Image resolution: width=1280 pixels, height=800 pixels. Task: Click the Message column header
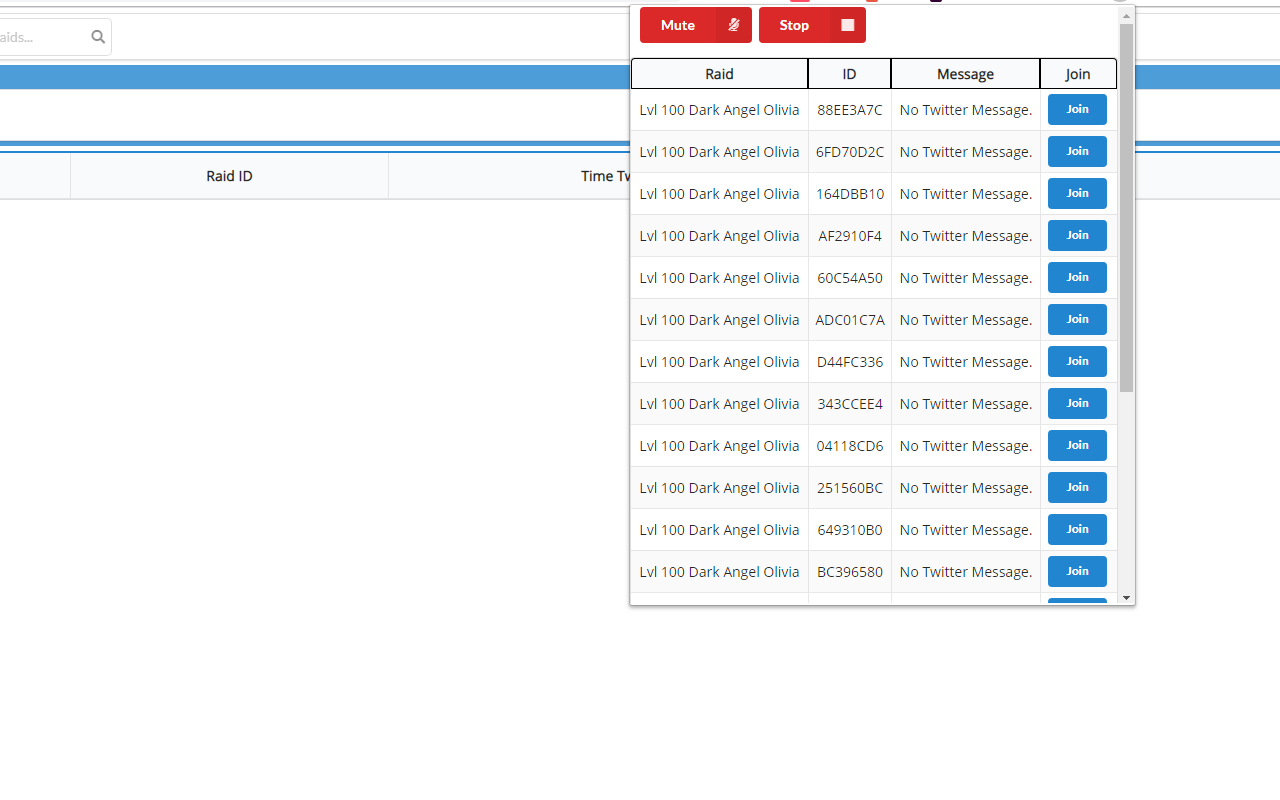[965, 74]
